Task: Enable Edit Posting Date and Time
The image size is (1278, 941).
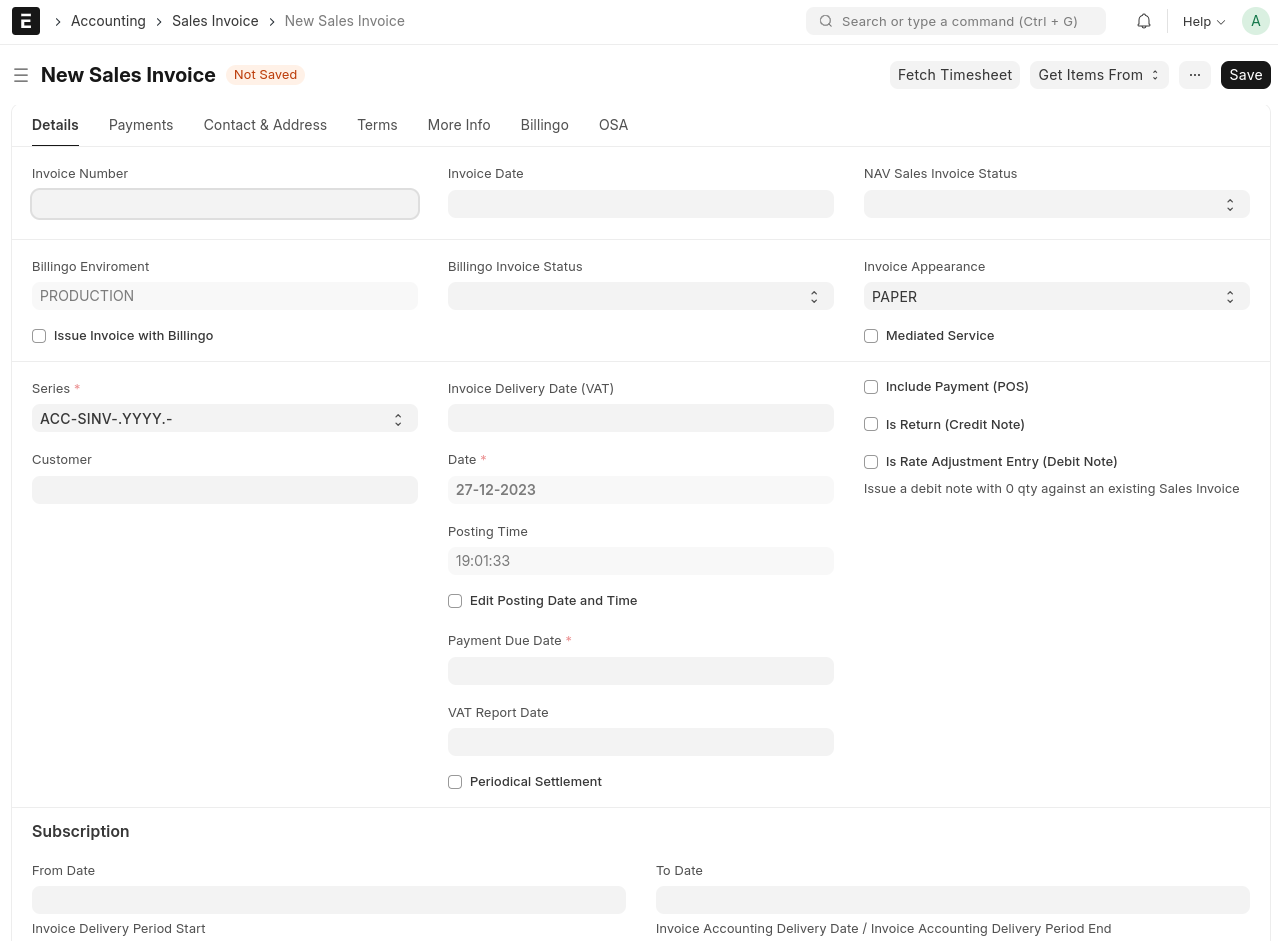Action: tap(455, 601)
